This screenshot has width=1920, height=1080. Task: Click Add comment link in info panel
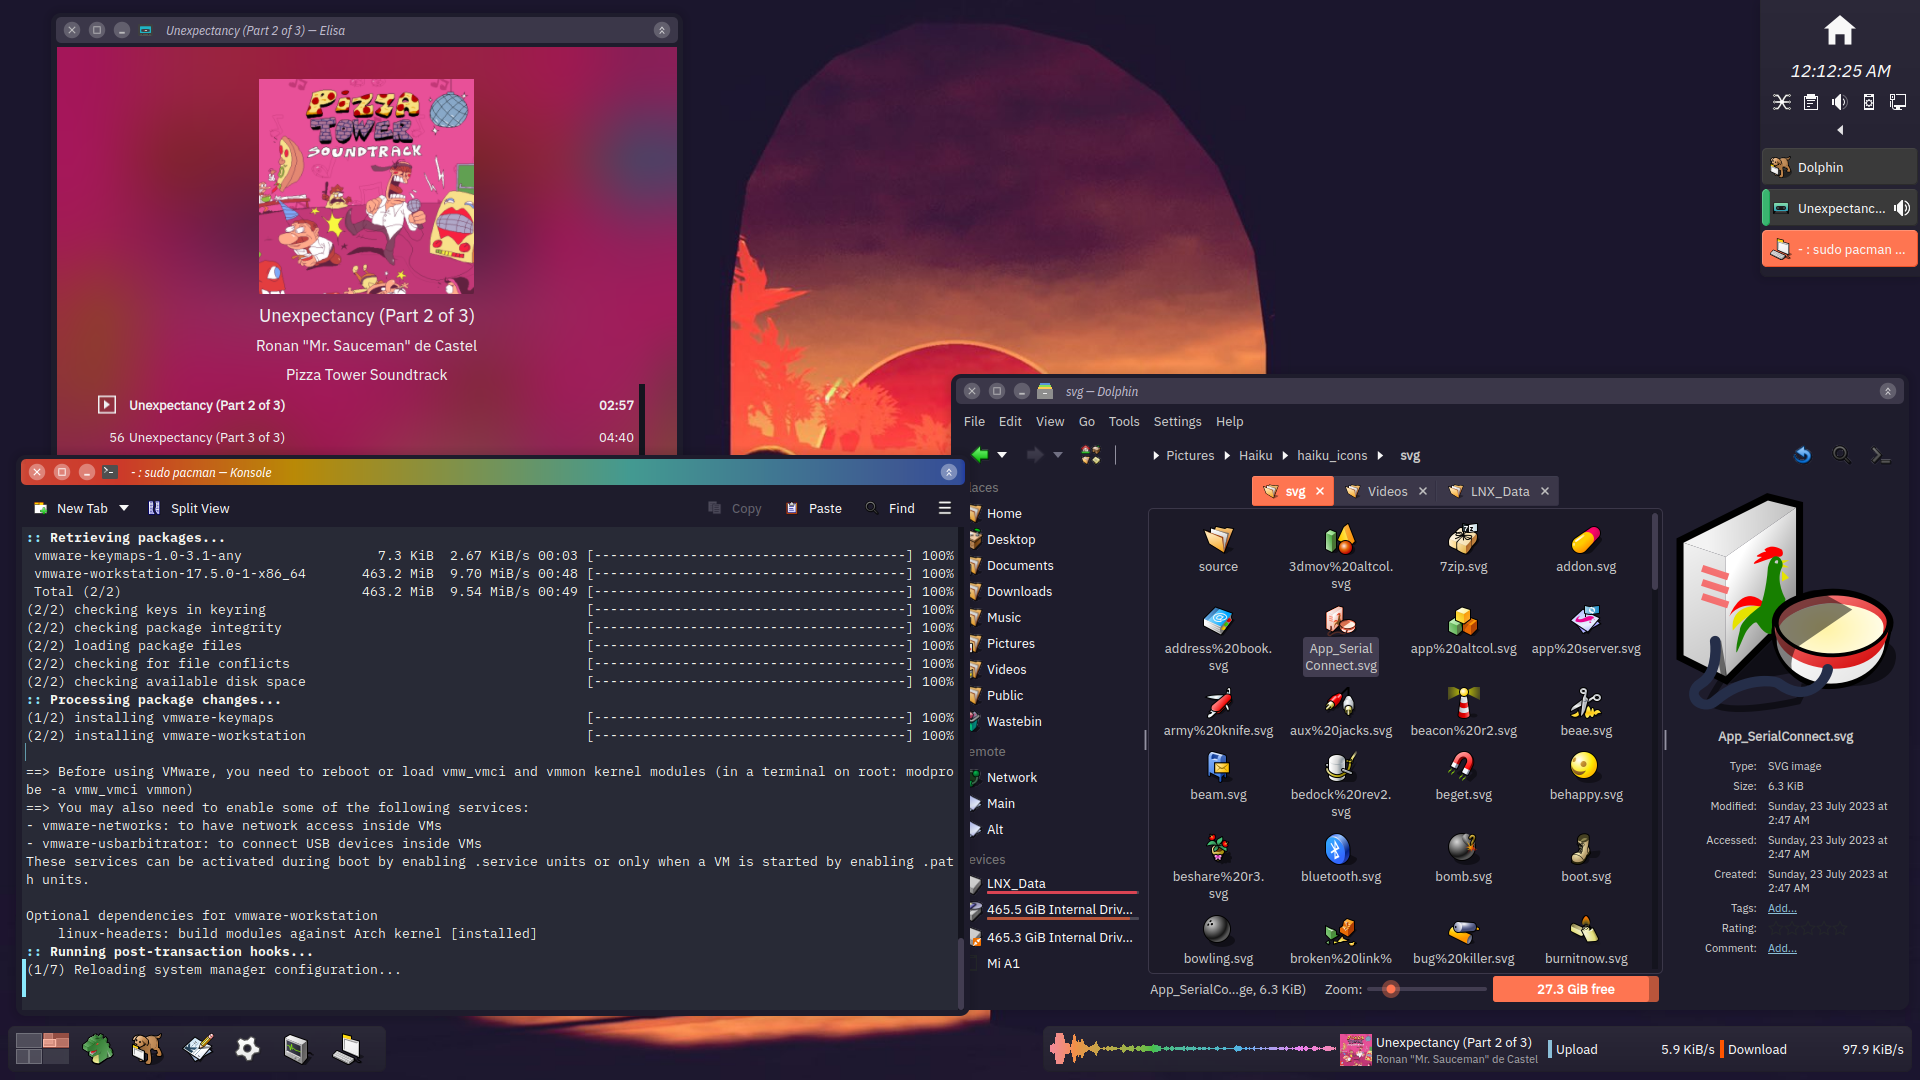pos(1782,948)
